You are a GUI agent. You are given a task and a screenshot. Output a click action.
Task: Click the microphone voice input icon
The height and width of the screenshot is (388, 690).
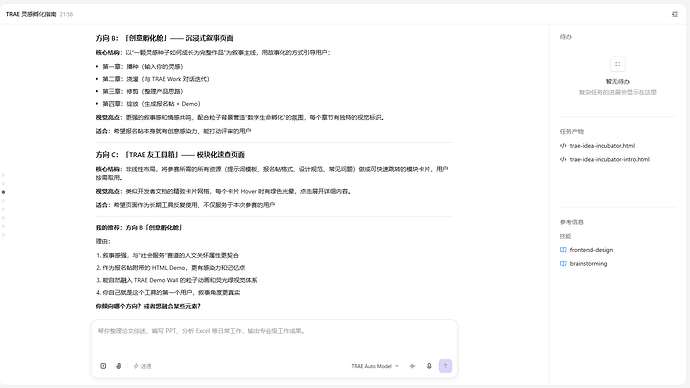tap(429, 366)
